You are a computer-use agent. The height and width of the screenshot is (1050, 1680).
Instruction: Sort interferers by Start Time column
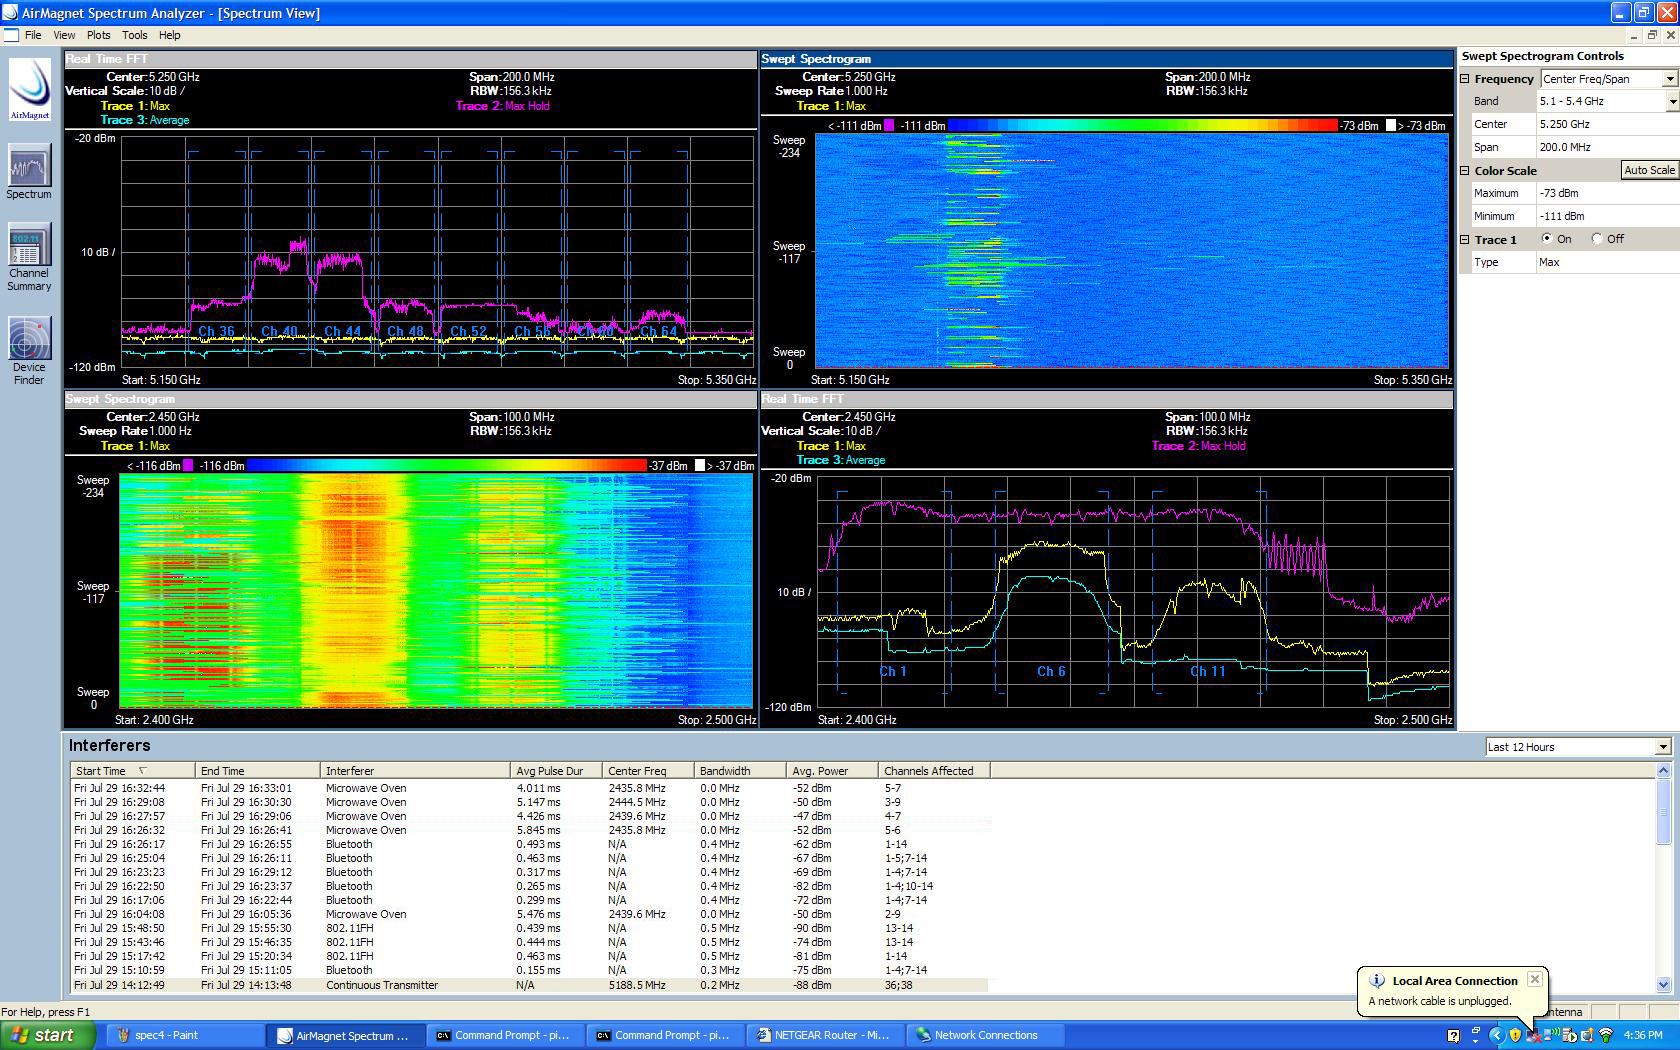(x=101, y=771)
